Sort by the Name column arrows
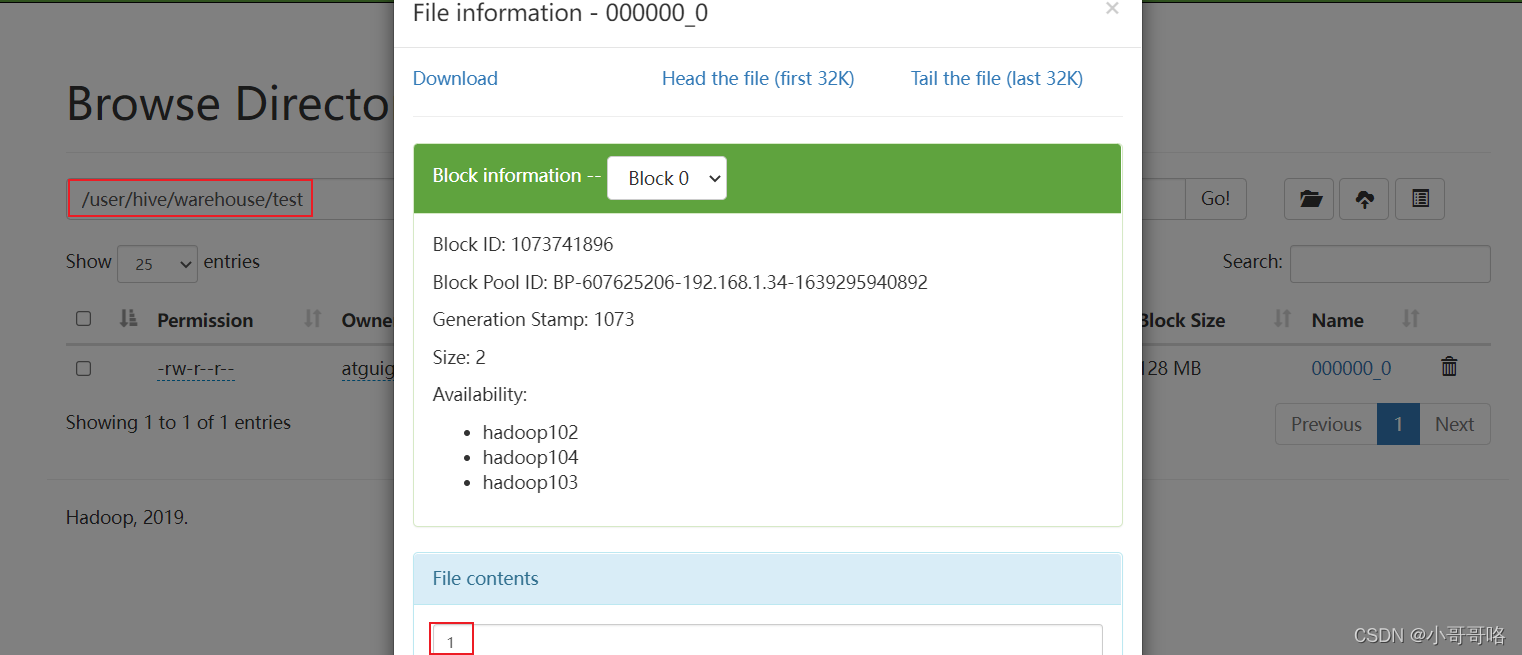The height and width of the screenshot is (655, 1522). [1410, 319]
